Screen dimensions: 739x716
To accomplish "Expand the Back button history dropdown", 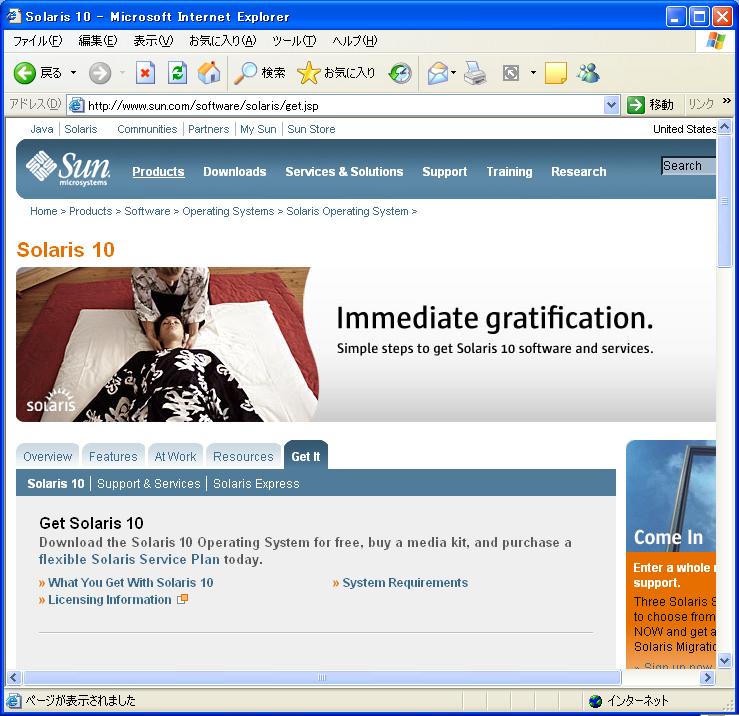I will coord(74,73).
